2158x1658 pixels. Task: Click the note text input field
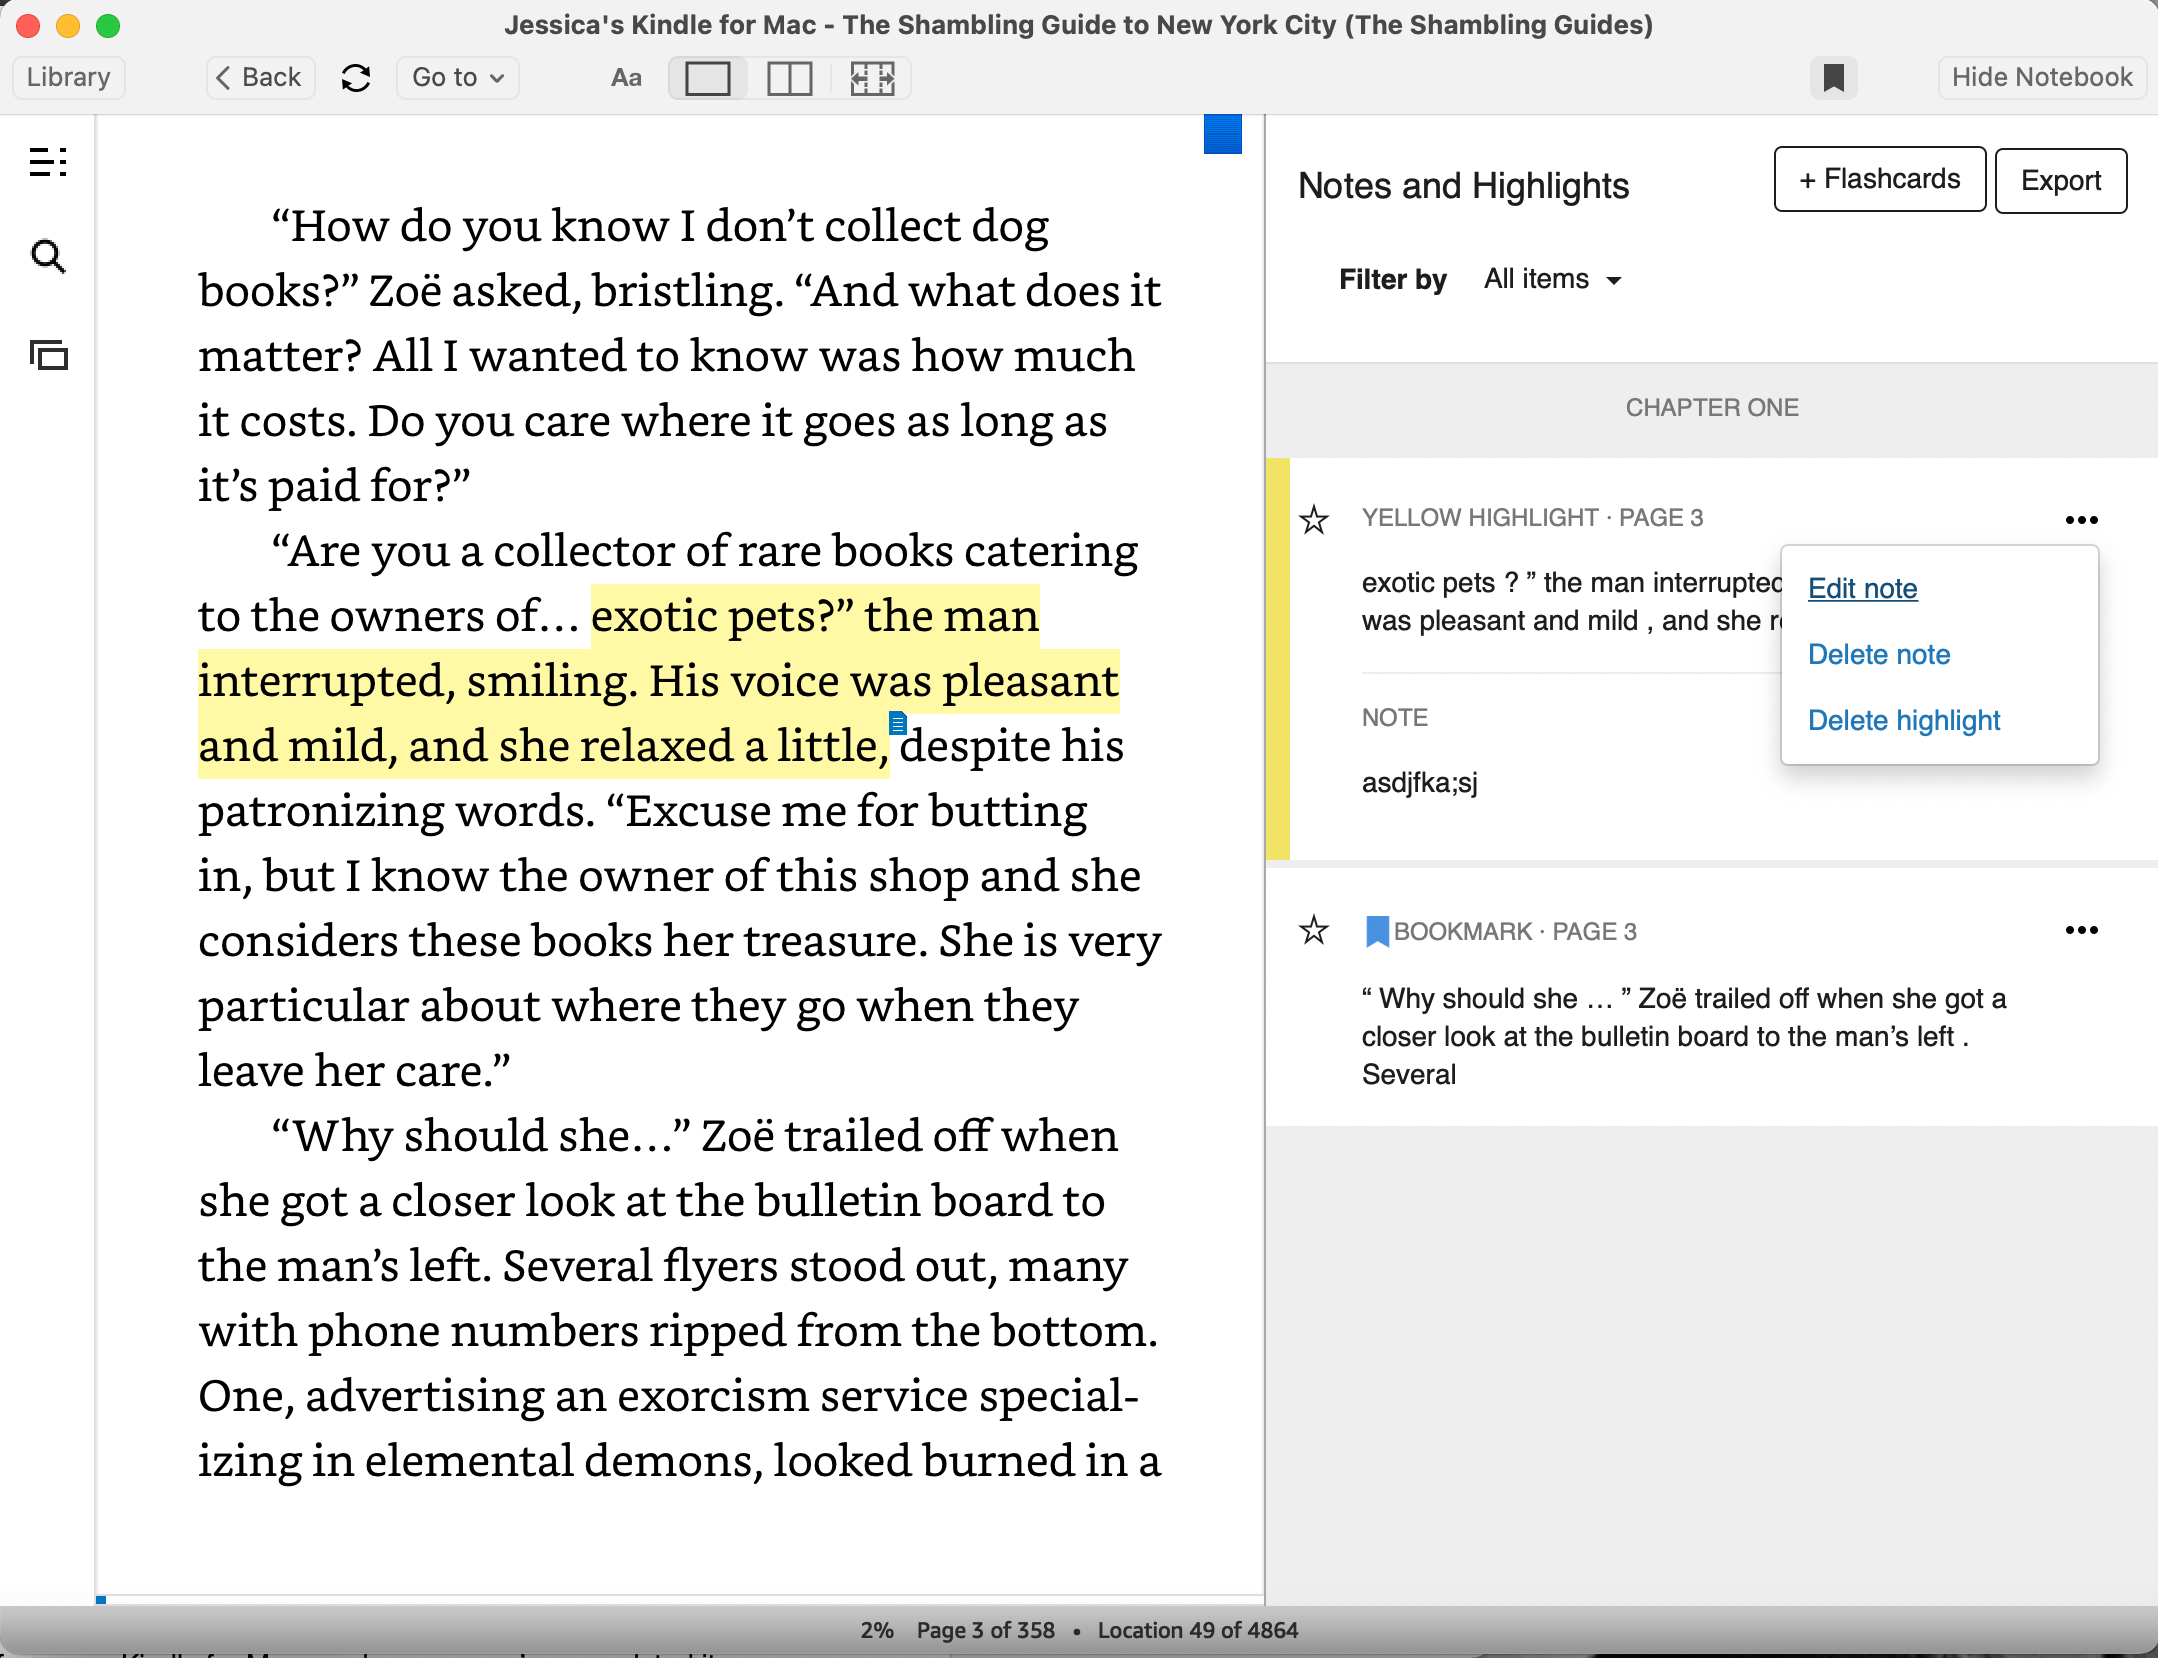point(1418,782)
